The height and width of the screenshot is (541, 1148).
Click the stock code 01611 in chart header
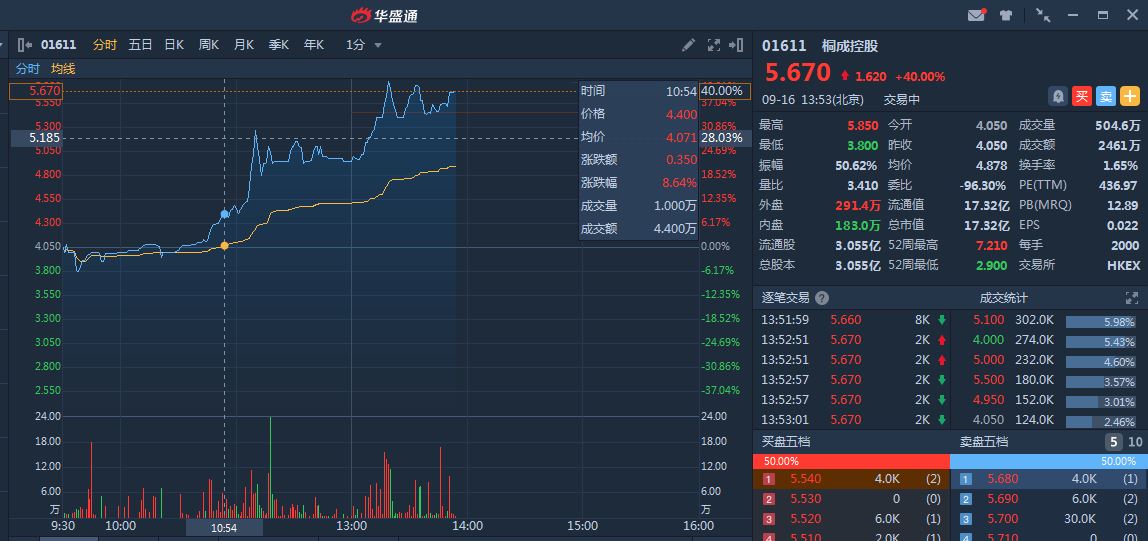pos(59,45)
